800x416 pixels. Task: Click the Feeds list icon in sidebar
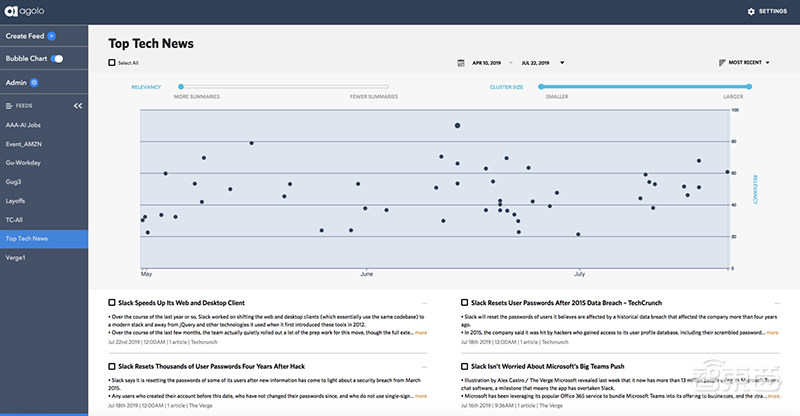point(9,105)
